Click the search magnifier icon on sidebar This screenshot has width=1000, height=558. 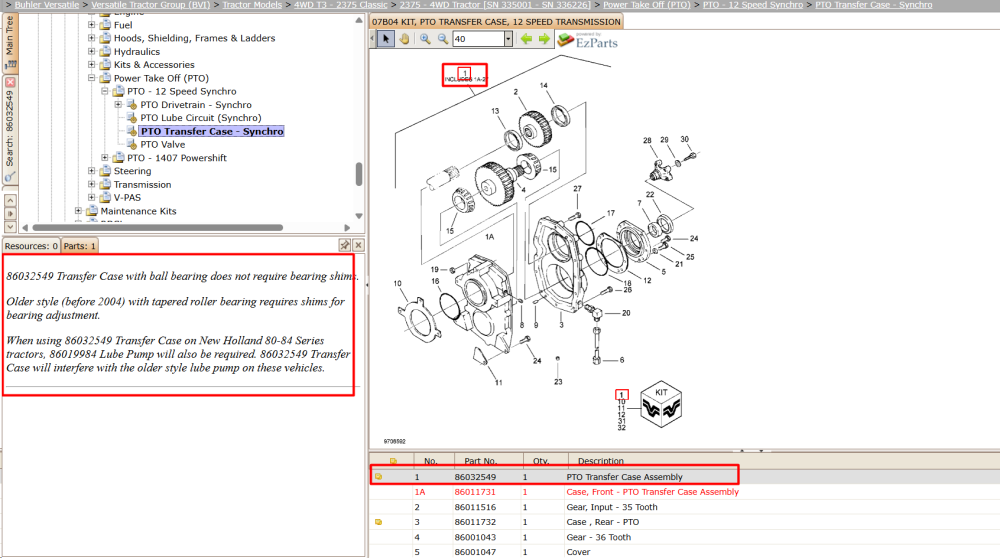(x=10, y=177)
